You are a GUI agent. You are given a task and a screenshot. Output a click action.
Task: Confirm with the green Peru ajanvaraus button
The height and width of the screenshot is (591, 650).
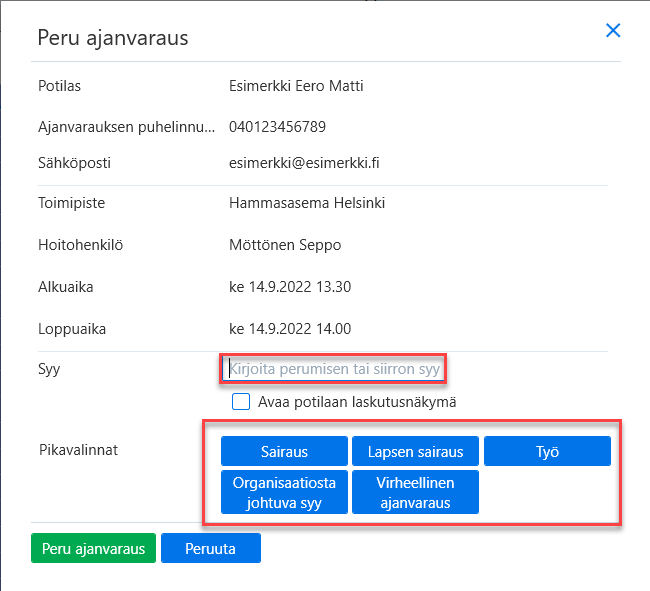(93, 548)
